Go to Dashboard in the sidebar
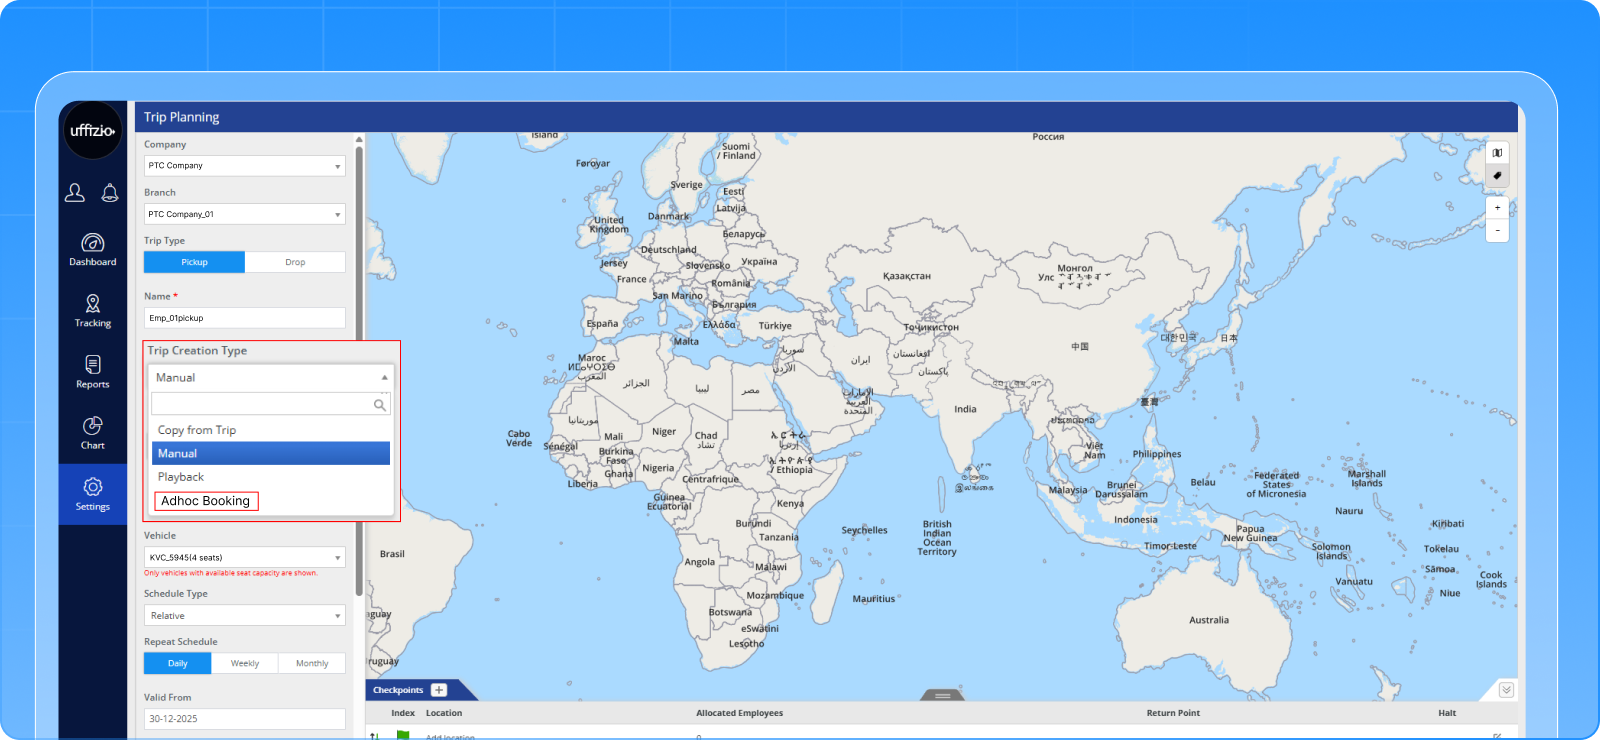Viewport: 1600px width, 740px height. point(92,249)
